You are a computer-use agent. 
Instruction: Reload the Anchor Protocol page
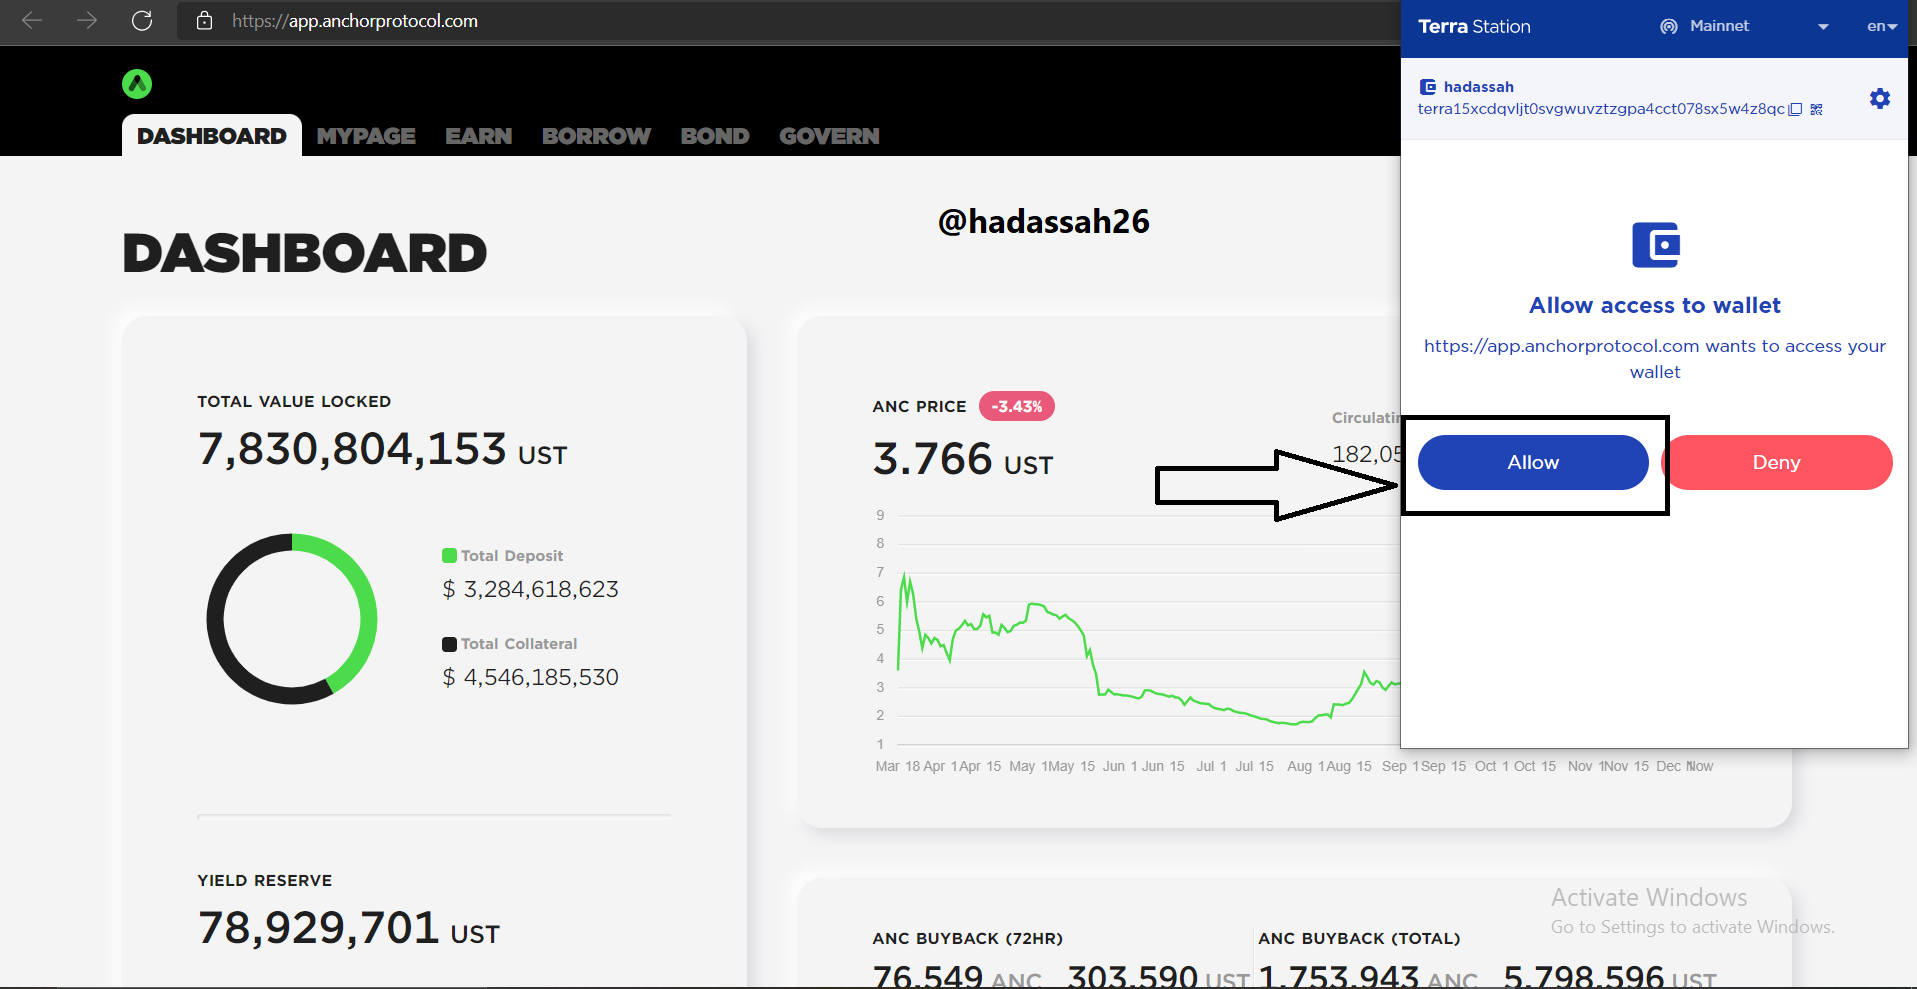tap(142, 21)
